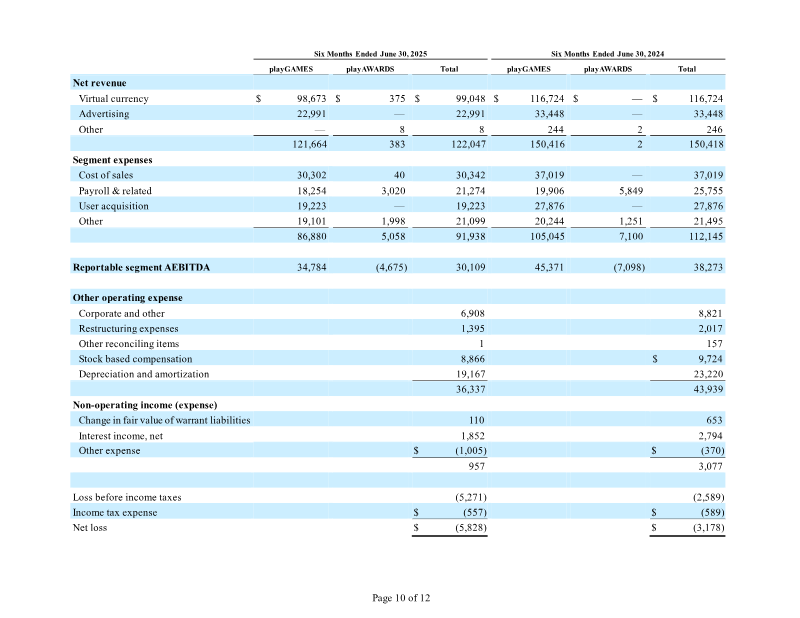Click the Other operating expense heading
The width and height of the screenshot is (800, 618).
[128, 298]
